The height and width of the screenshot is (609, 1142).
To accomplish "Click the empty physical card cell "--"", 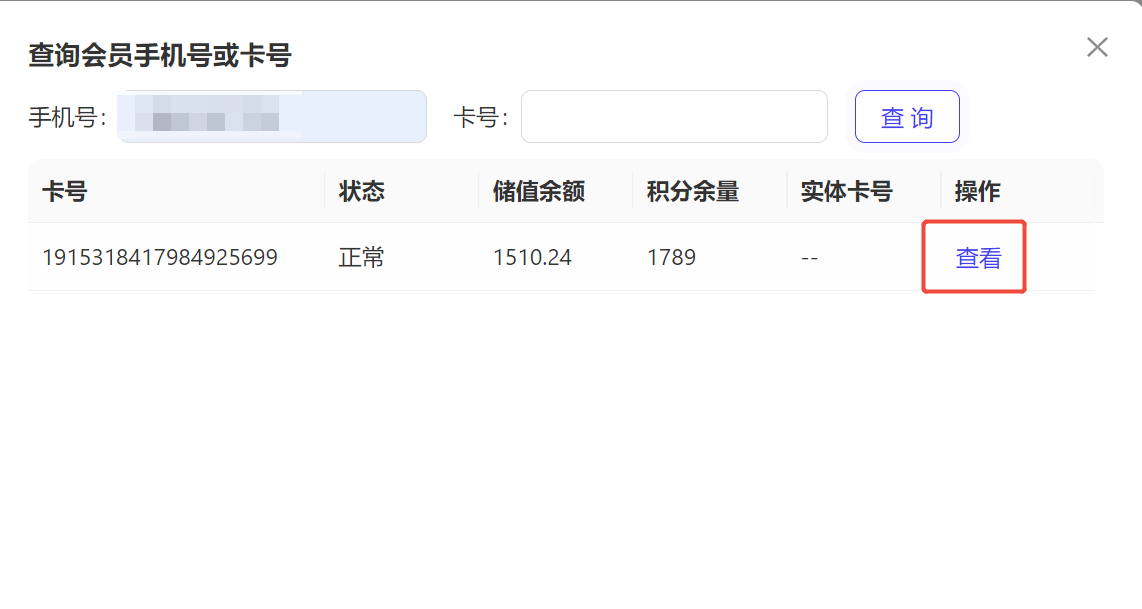I will 810,258.
